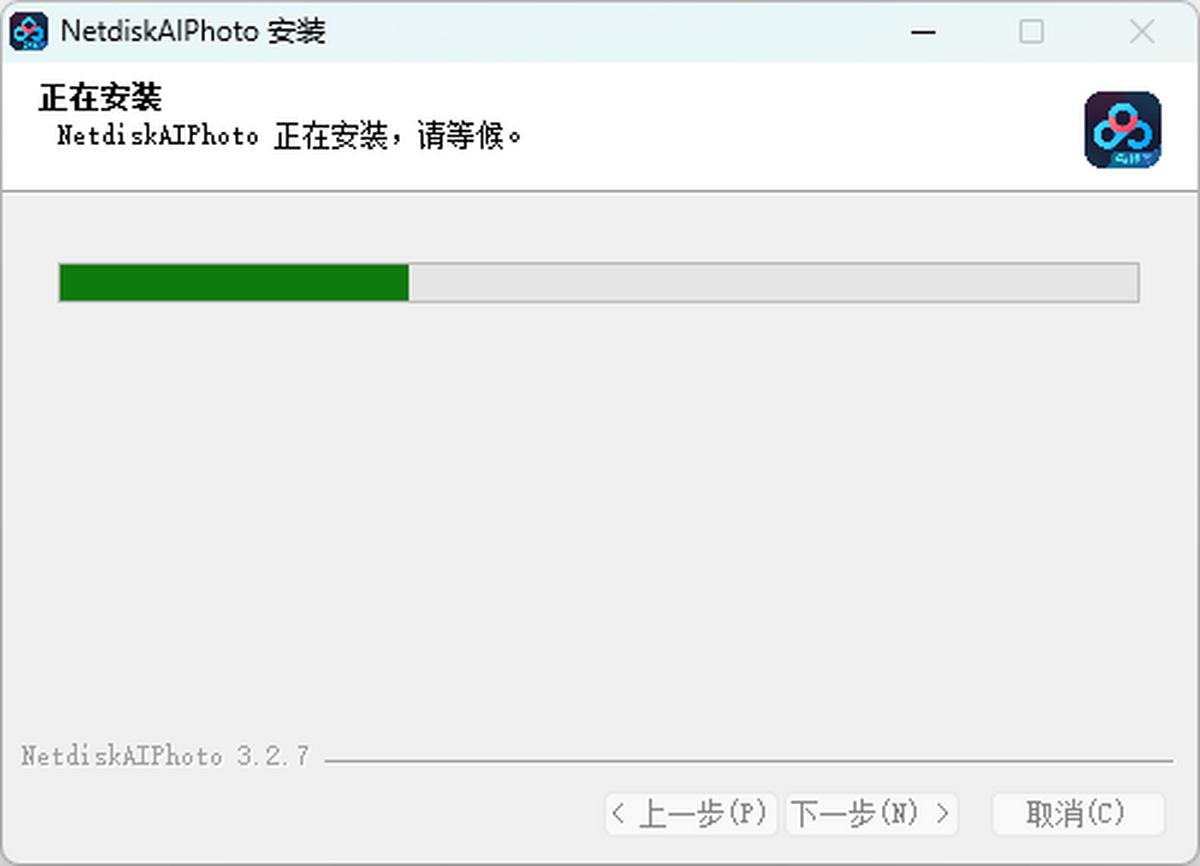Click the separator line beside the version label

click(748, 761)
